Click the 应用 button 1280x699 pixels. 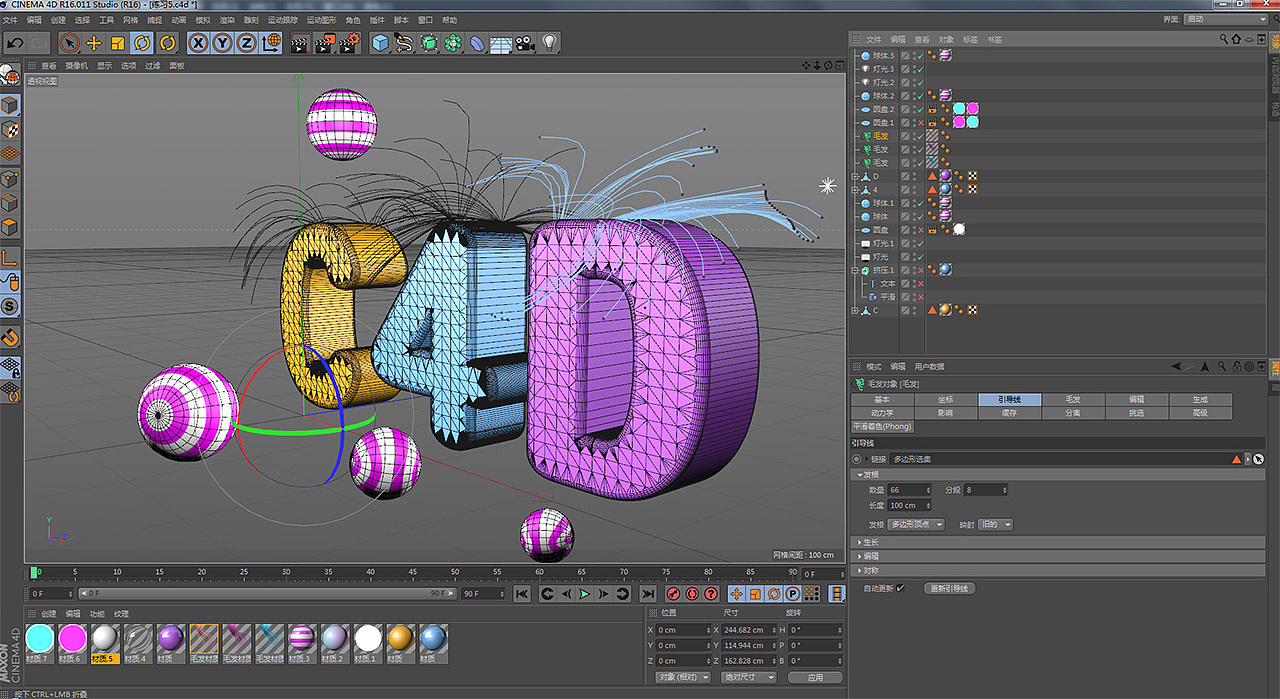[815, 677]
